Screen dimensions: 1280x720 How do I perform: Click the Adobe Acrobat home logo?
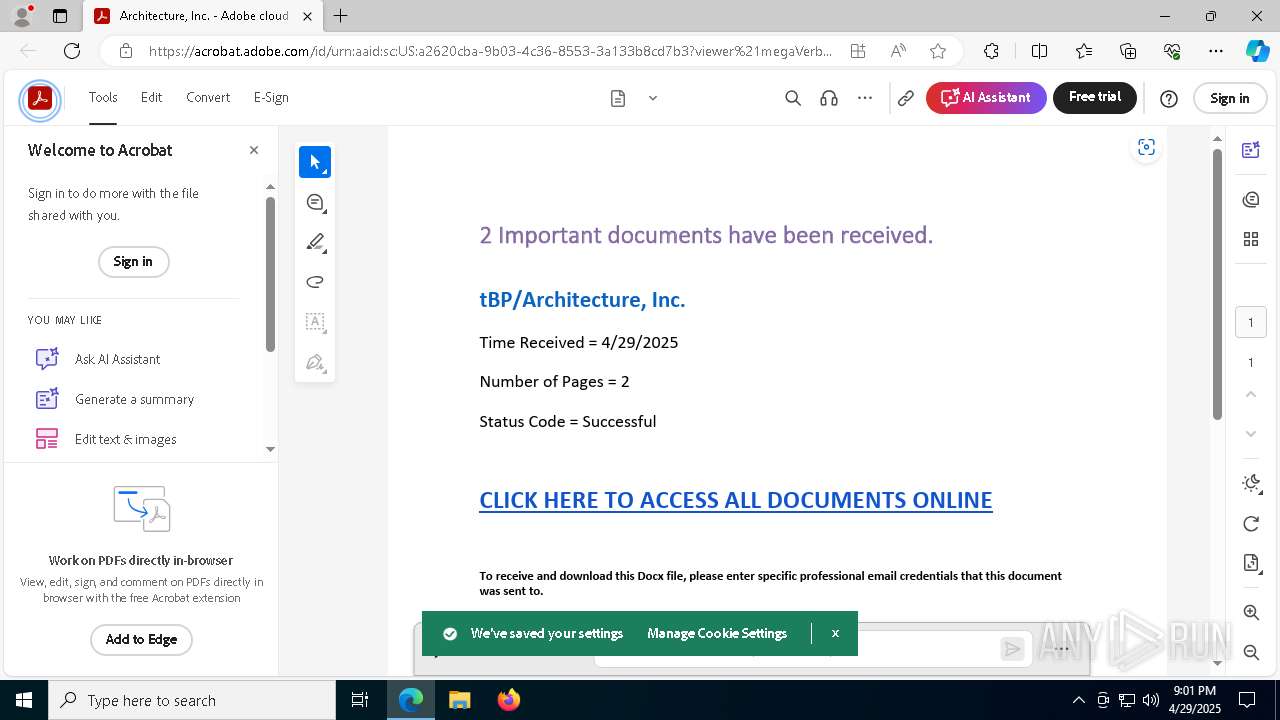click(40, 99)
